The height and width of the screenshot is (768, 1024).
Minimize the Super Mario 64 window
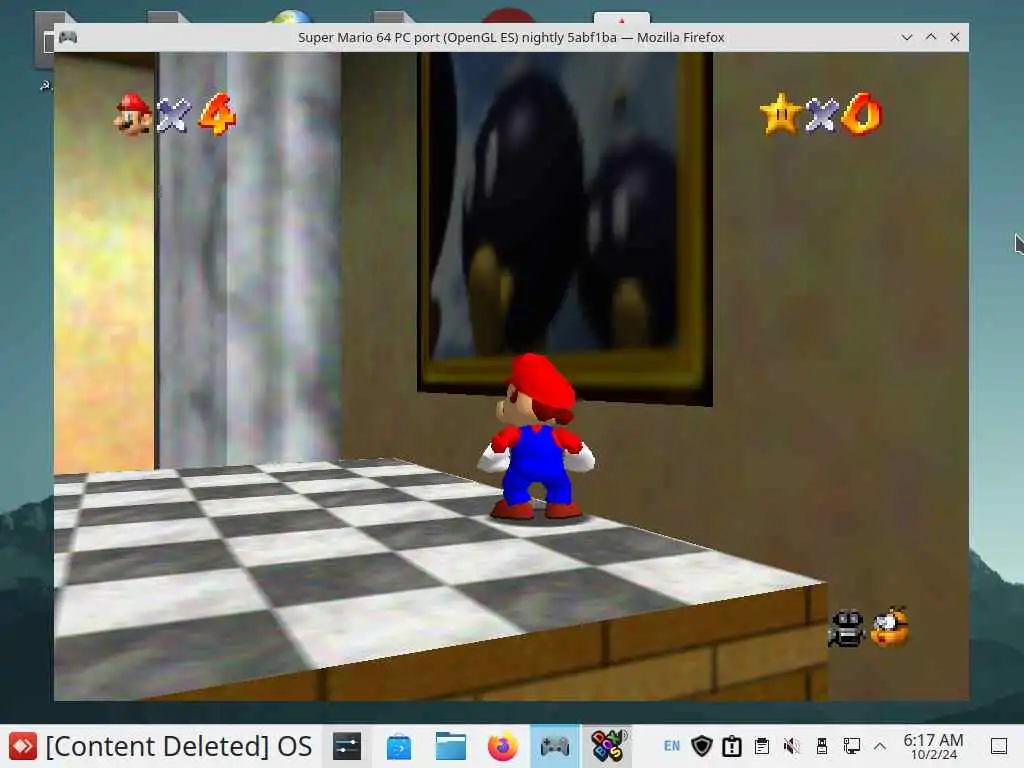point(906,37)
